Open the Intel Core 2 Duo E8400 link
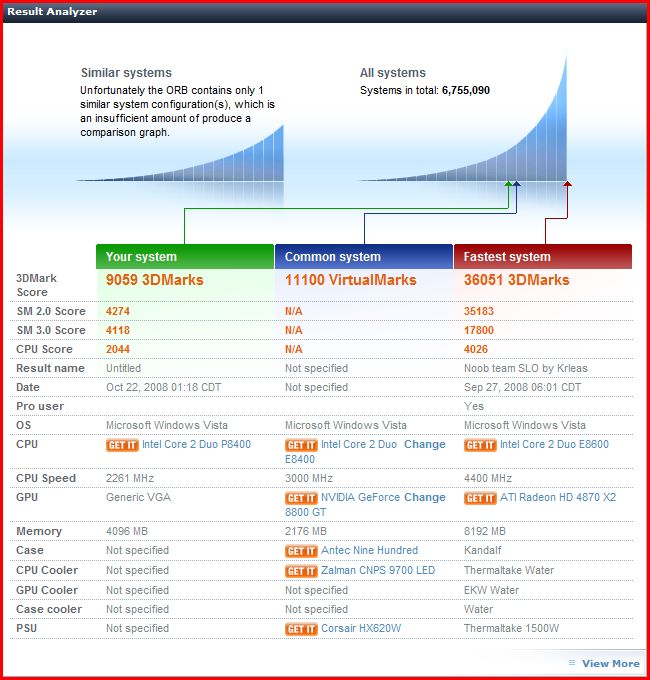This screenshot has height=680, width=650. pos(341,451)
